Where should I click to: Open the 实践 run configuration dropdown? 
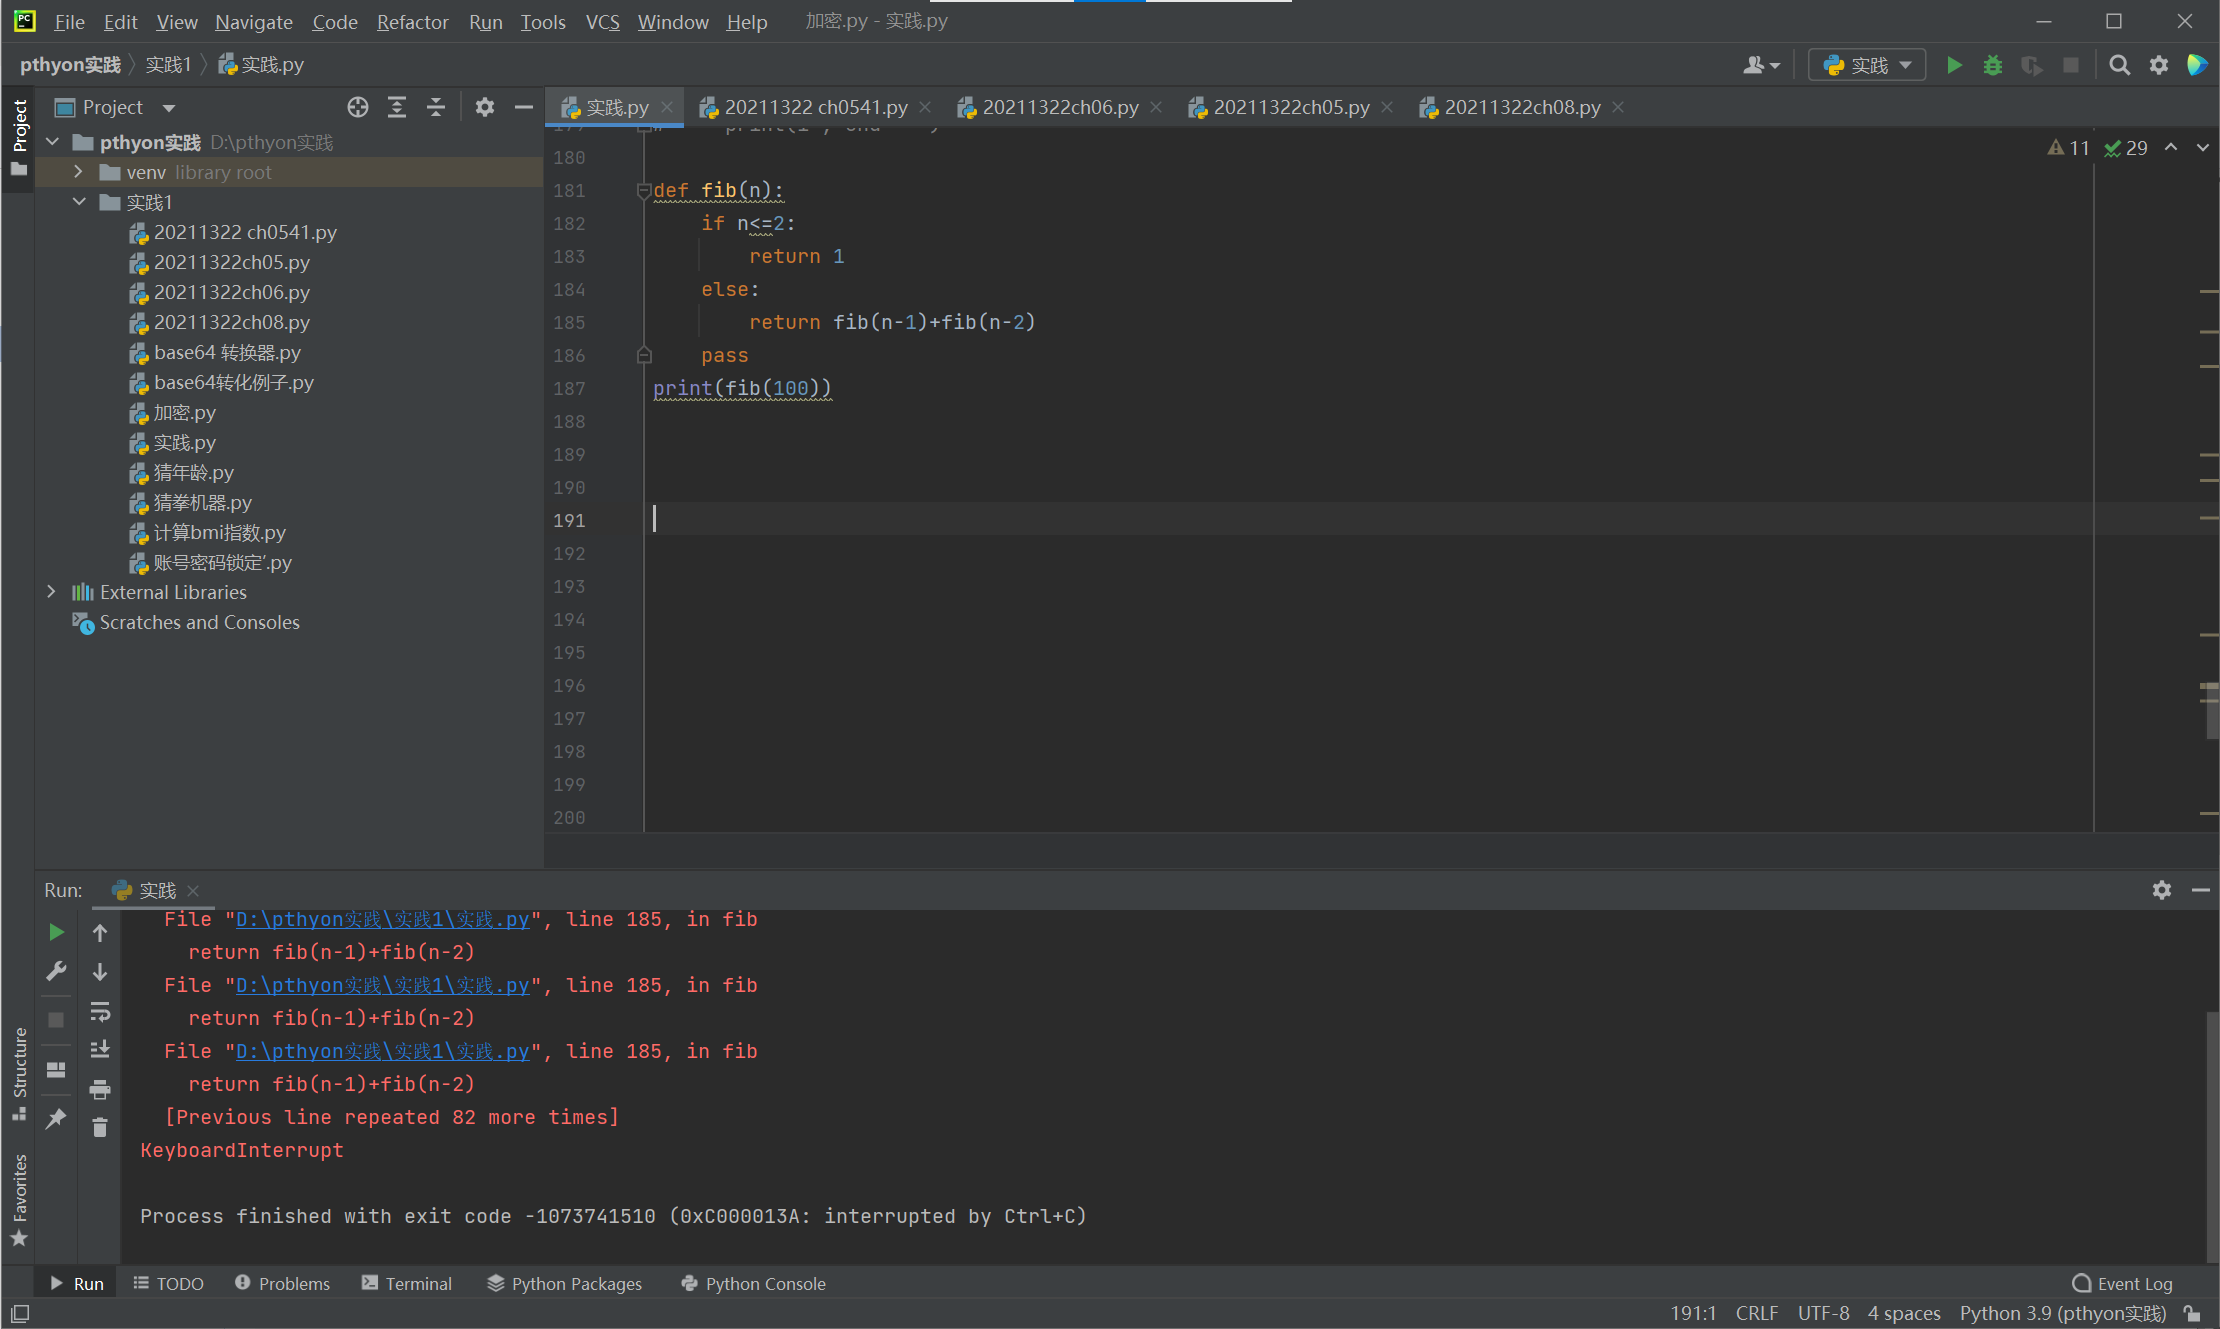1867,65
